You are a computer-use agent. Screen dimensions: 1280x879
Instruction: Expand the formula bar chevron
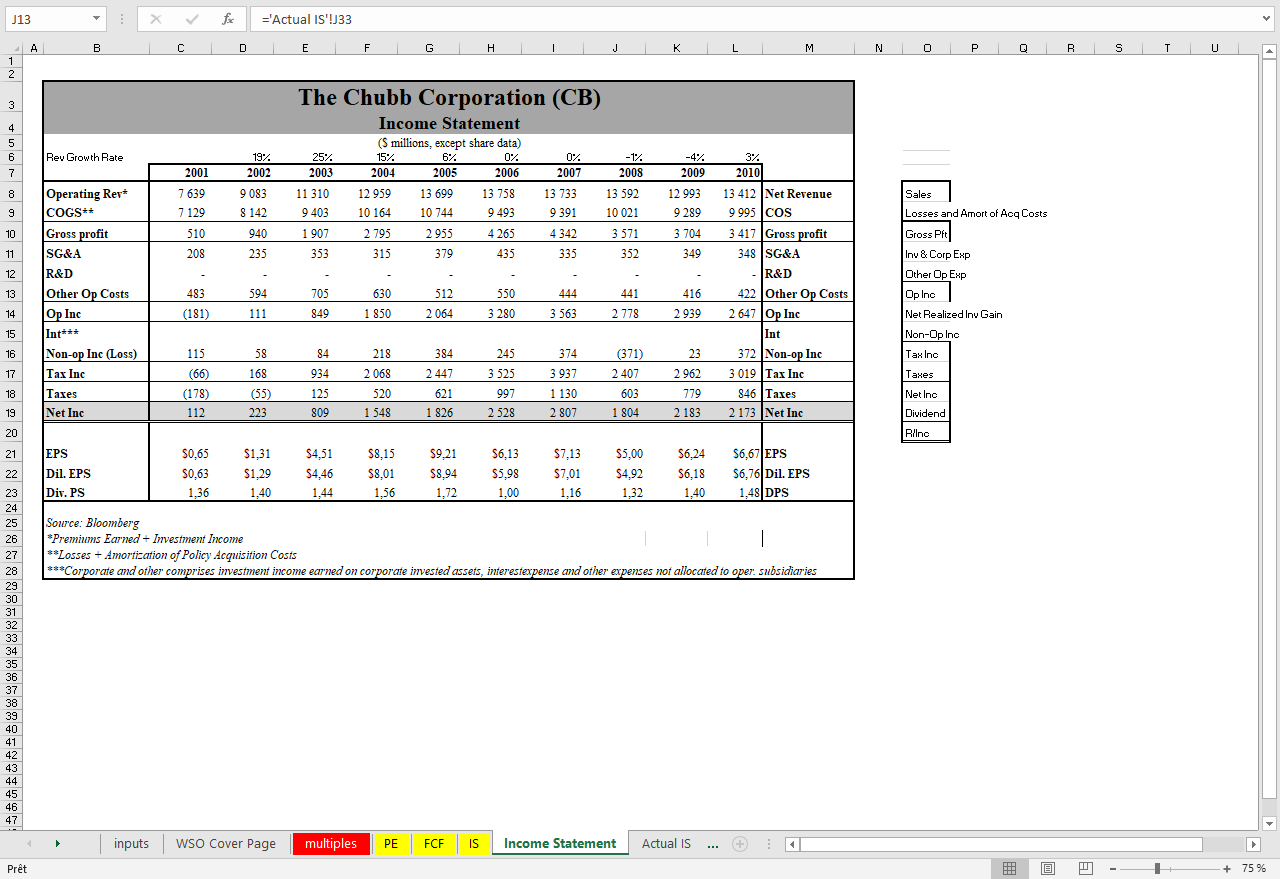[x=1268, y=19]
